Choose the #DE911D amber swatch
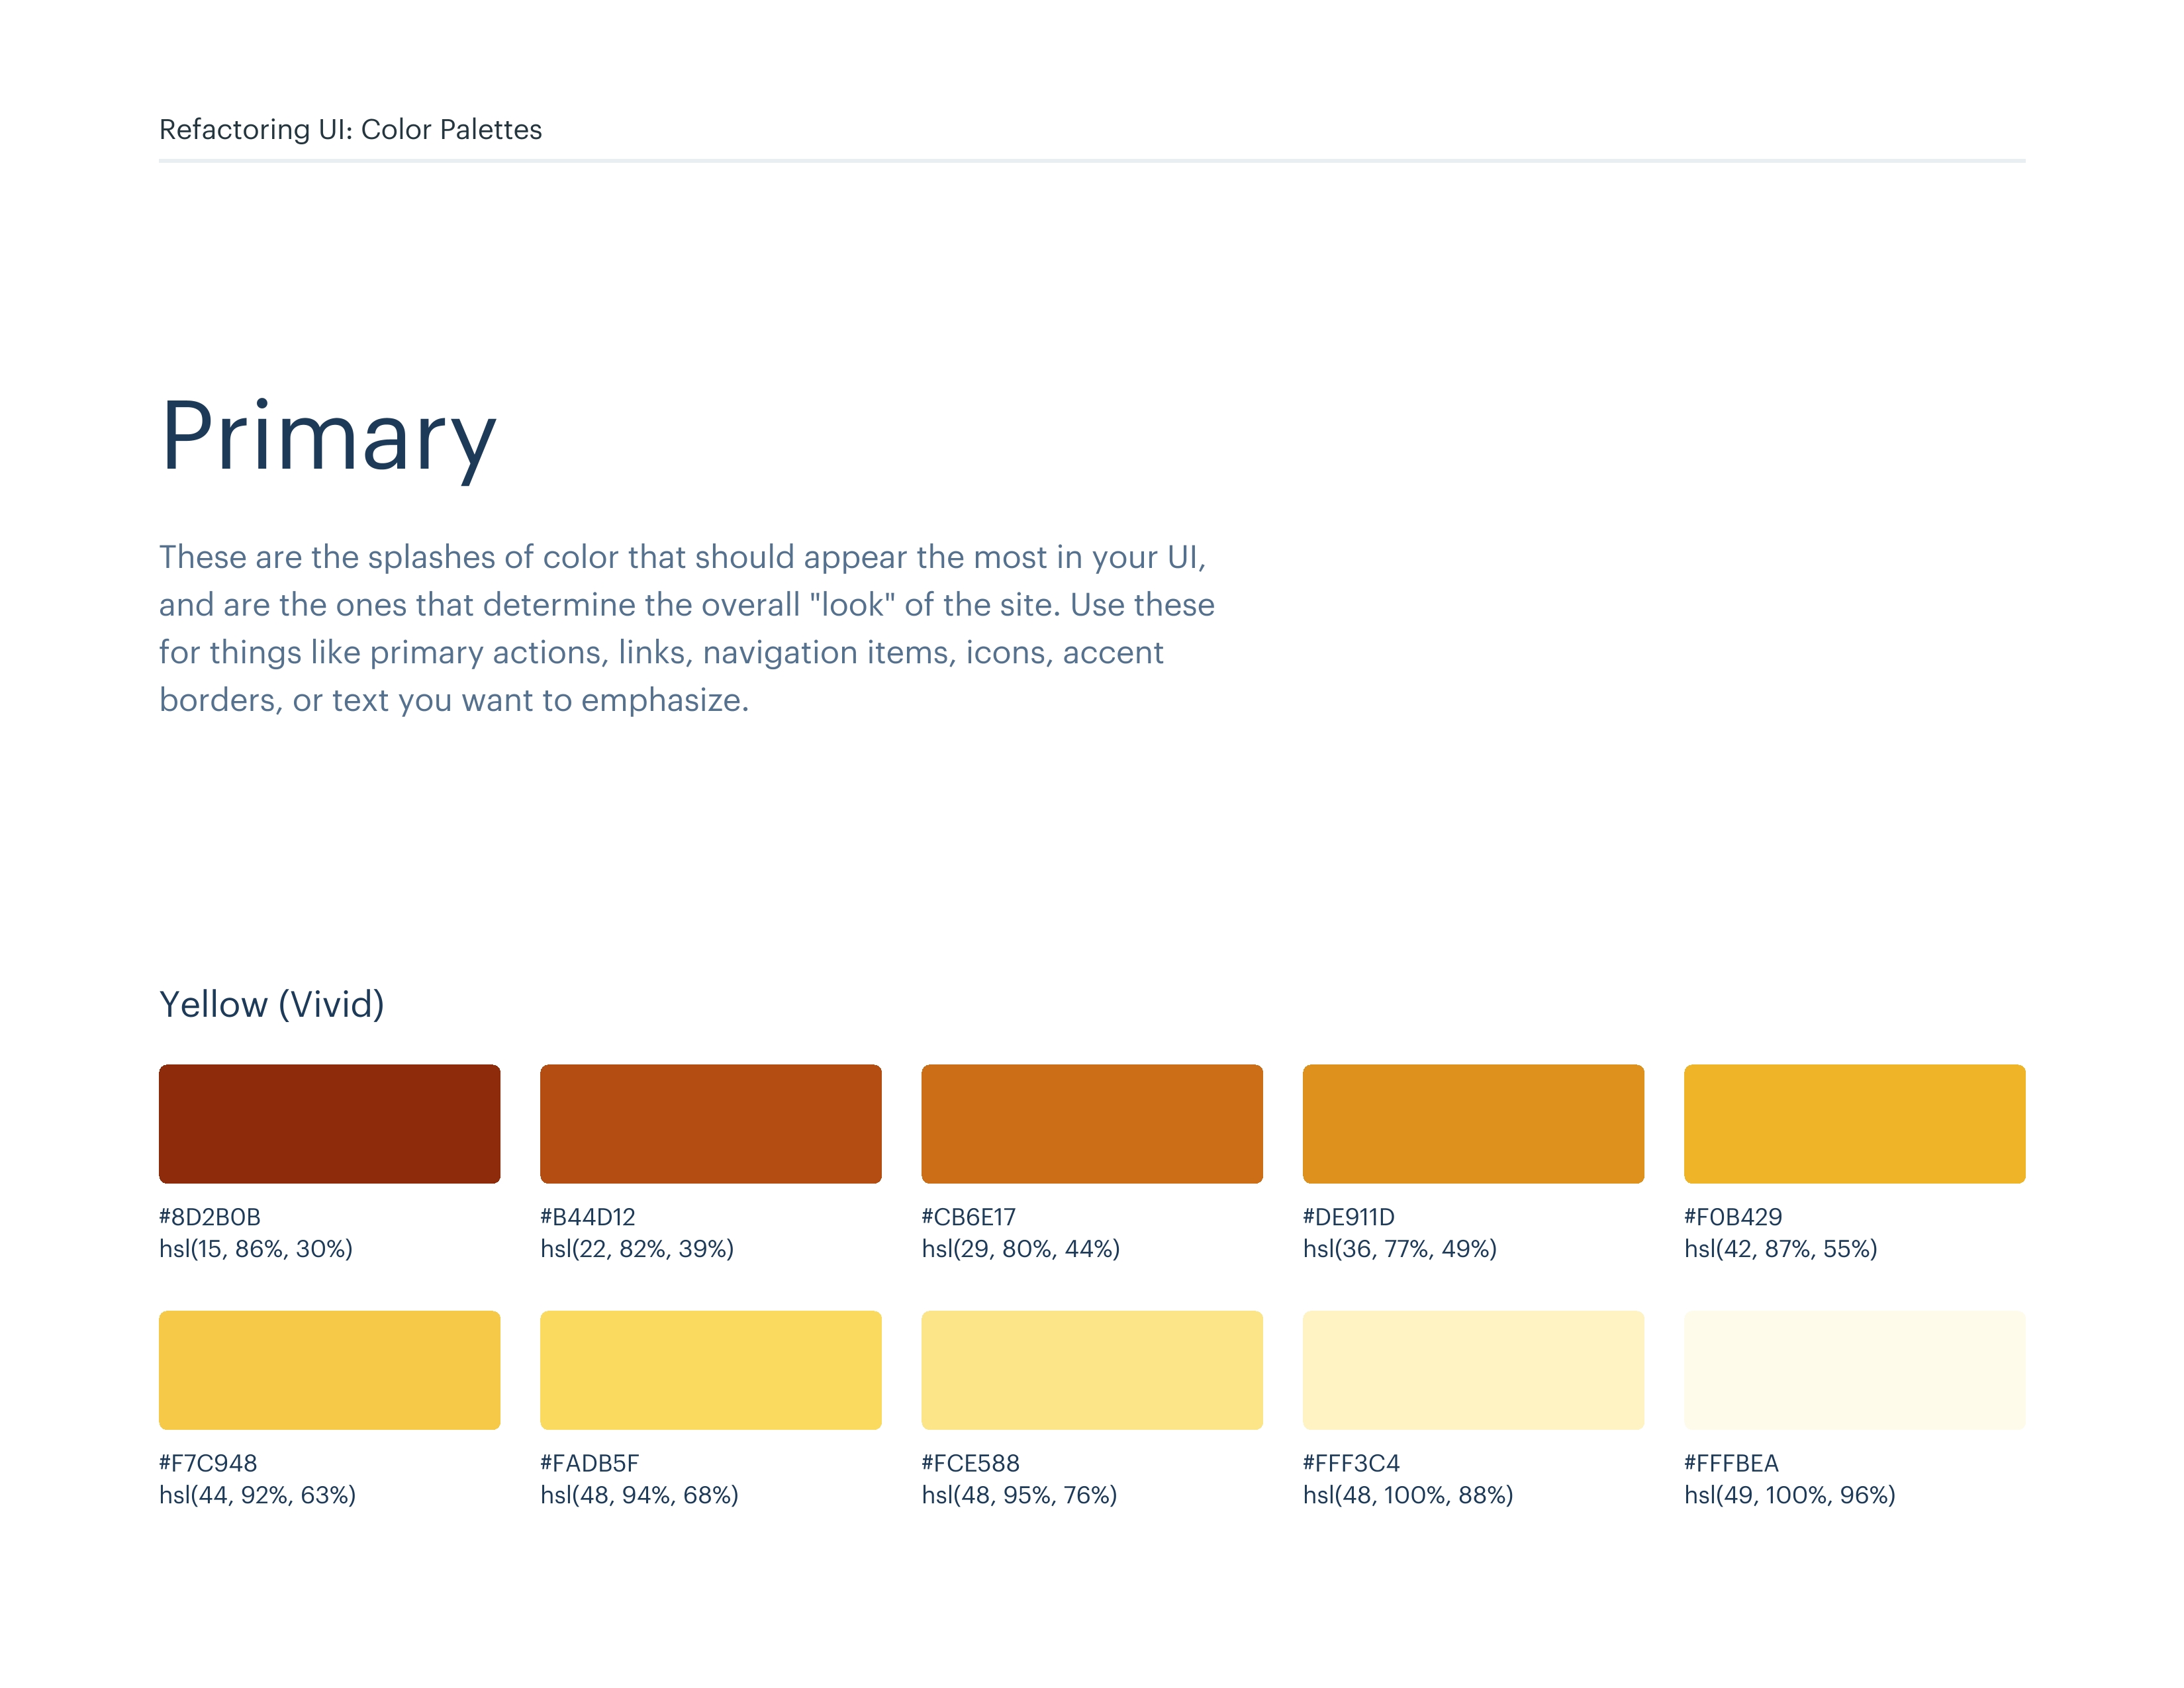 (x=1472, y=1123)
